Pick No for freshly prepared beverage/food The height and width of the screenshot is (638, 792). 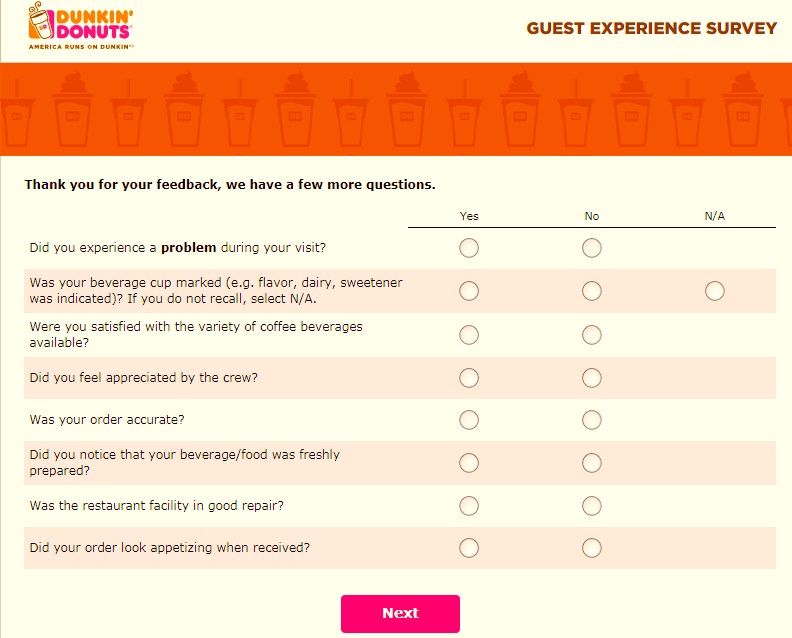pos(591,463)
